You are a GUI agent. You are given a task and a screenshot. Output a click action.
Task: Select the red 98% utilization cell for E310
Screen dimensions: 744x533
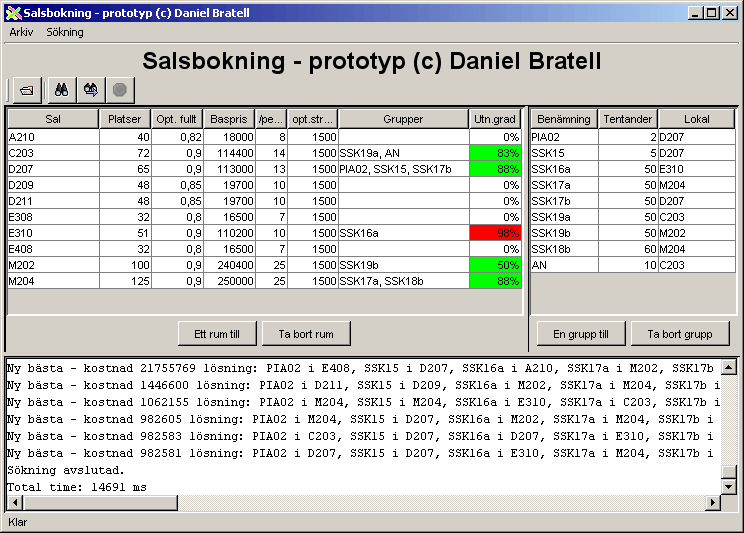coord(495,232)
